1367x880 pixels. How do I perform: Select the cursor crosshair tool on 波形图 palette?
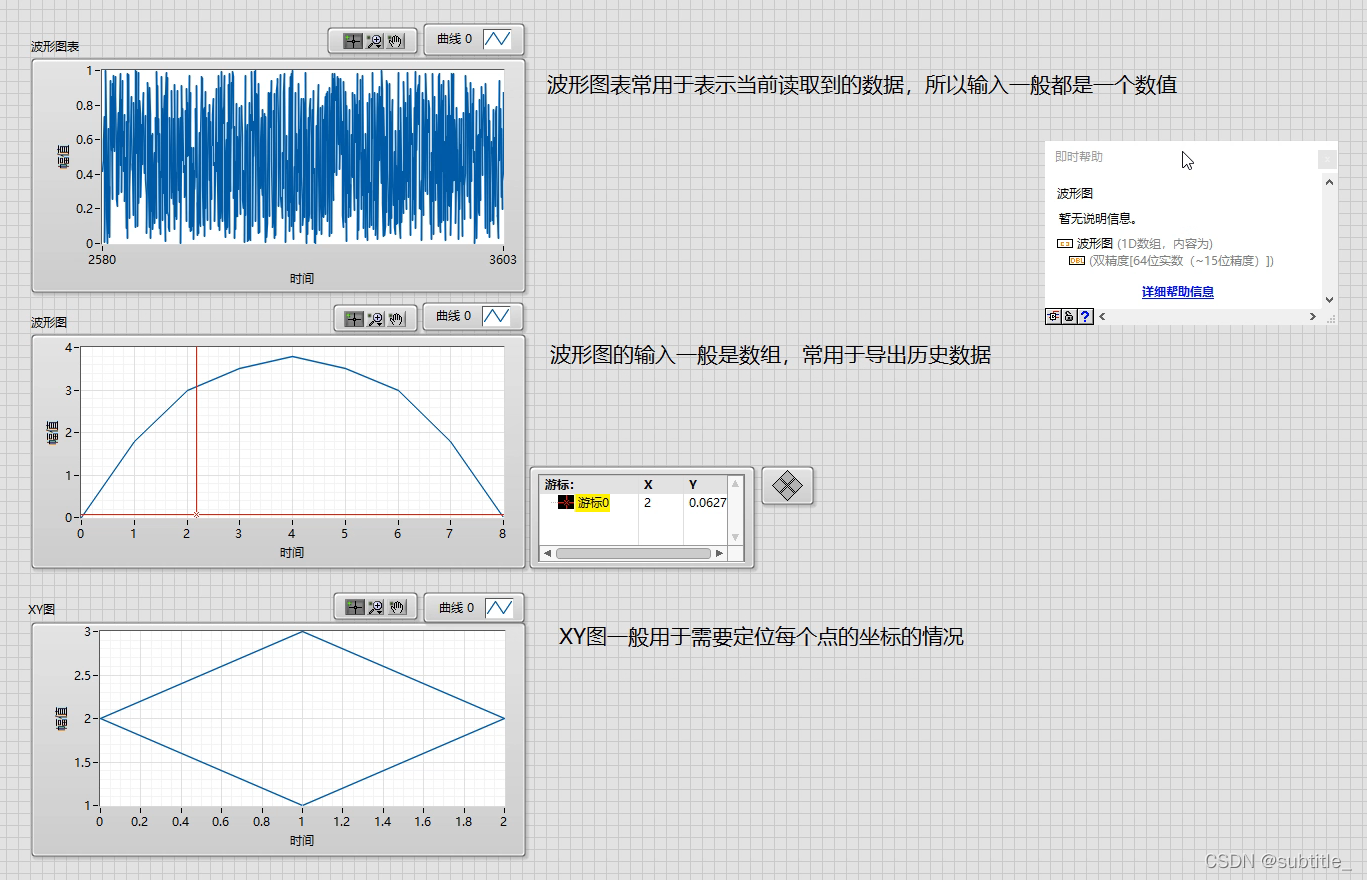[353, 319]
